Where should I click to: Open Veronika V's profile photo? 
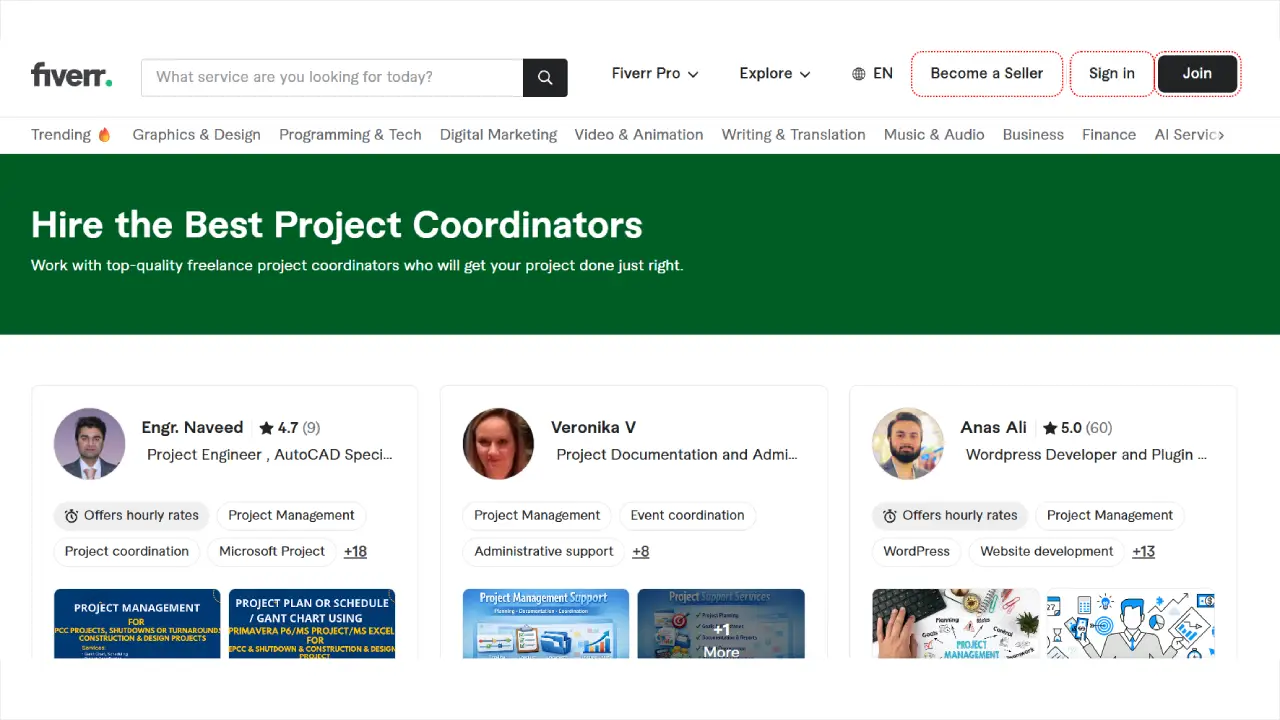[x=499, y=444]
